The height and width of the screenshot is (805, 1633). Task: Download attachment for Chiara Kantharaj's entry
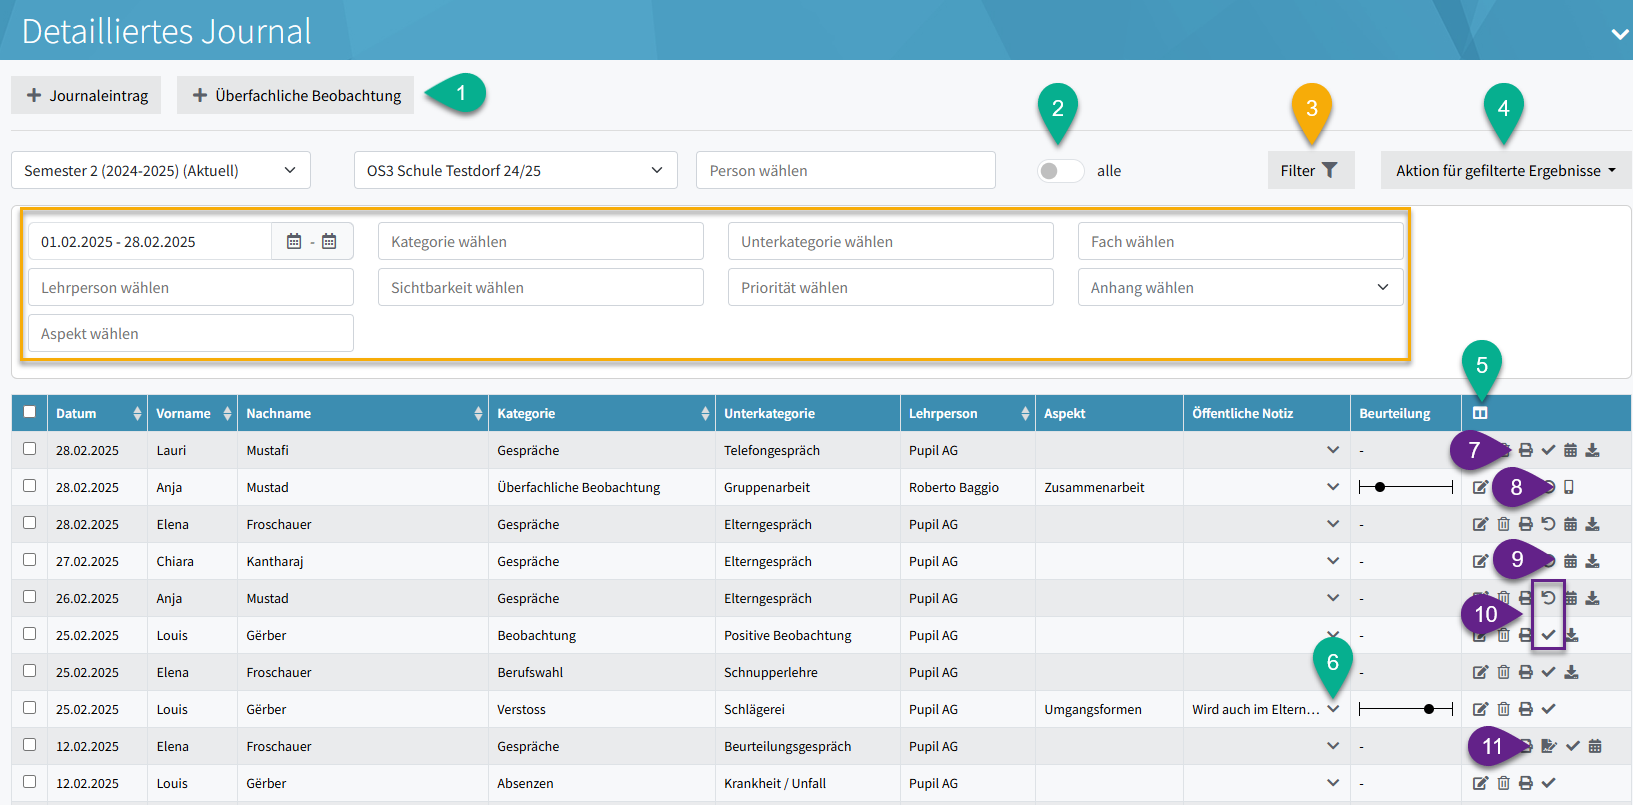[1593, 562]
